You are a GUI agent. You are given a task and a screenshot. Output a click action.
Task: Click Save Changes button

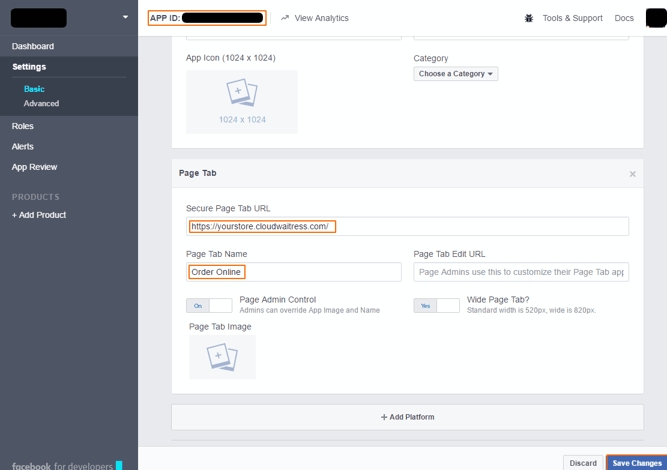coord(635,463)
